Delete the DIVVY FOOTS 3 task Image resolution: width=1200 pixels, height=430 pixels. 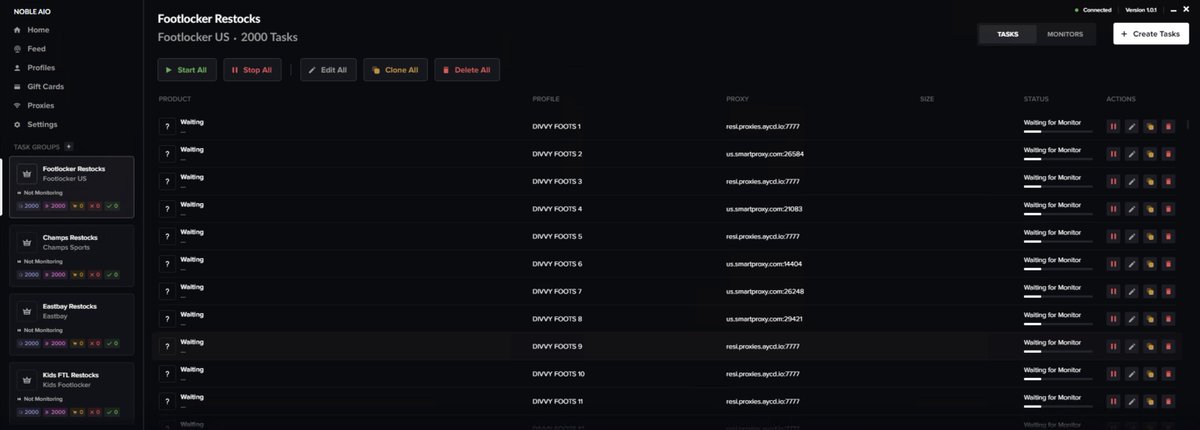(x=1167, y=181)
